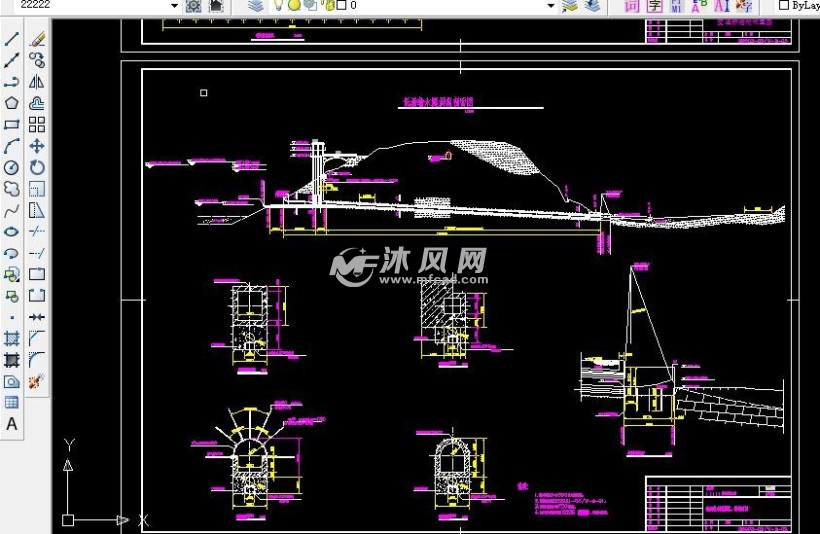This screenshot has width=820, height=534.
Task: Toggle the layer freeze sun icon
Action: pos(294,5)
